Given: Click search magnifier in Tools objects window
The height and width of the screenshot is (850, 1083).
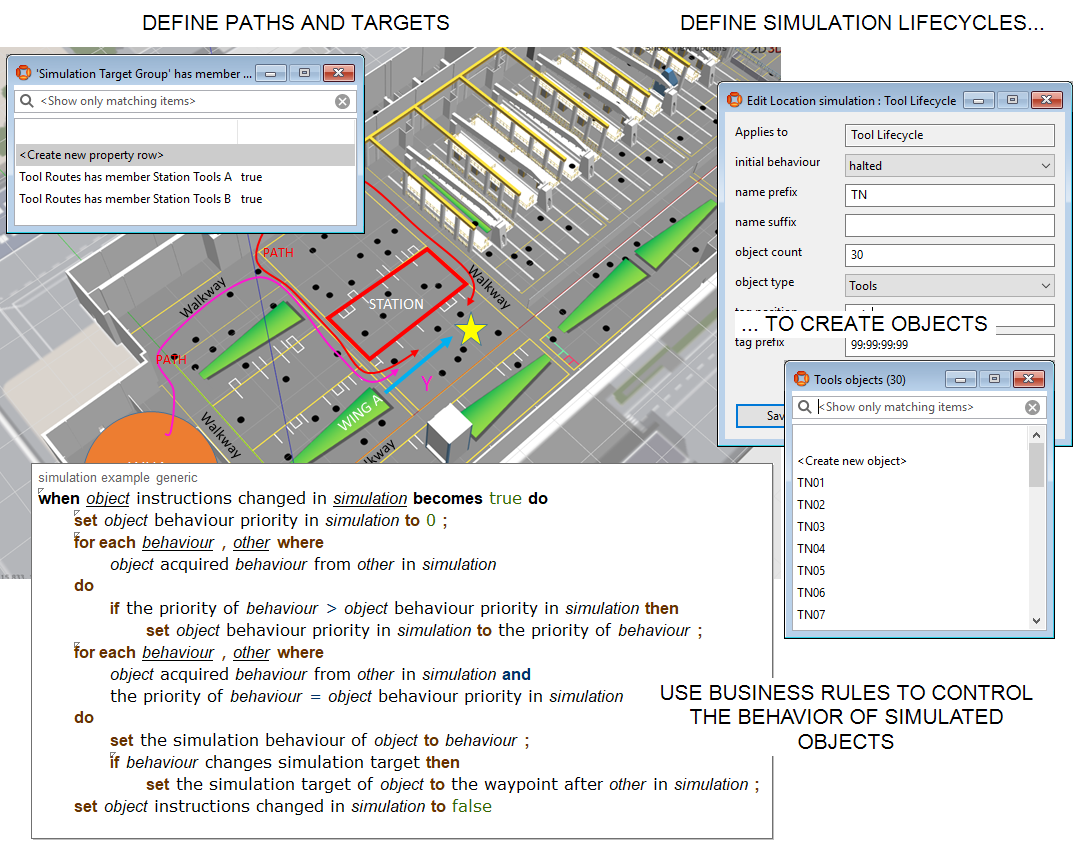Looking at the screenshot, I should [805, 407].
